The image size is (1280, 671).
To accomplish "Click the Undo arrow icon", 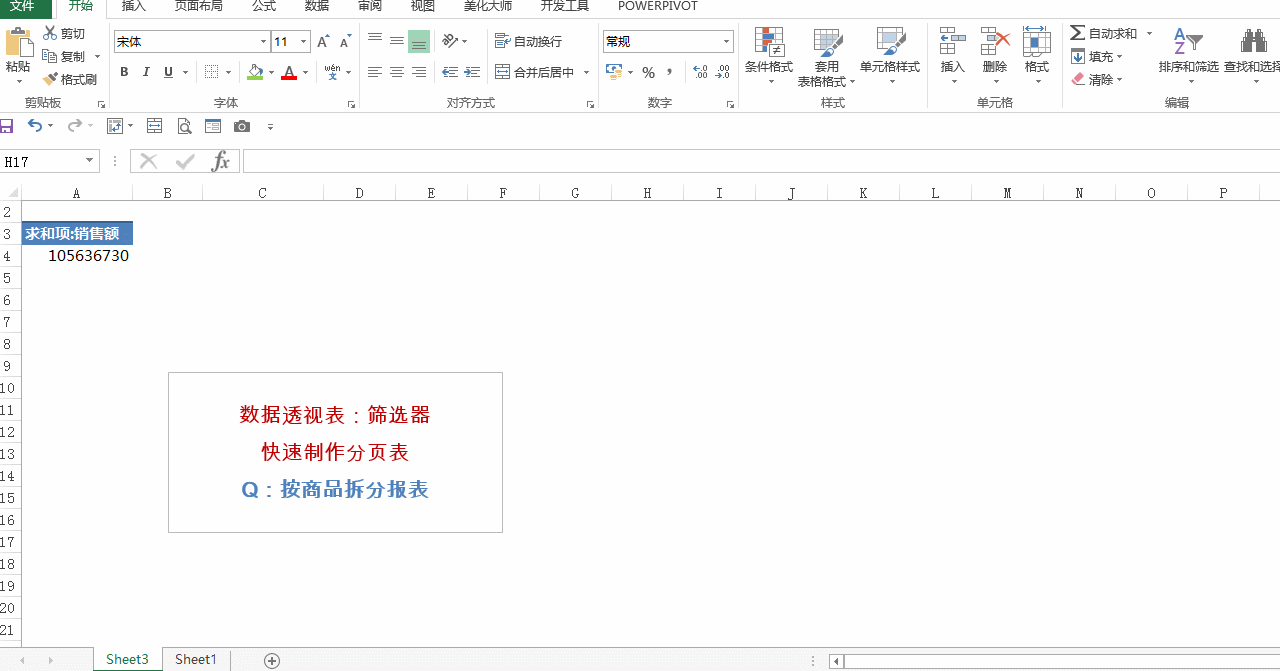I will click(x=34, y=126).
